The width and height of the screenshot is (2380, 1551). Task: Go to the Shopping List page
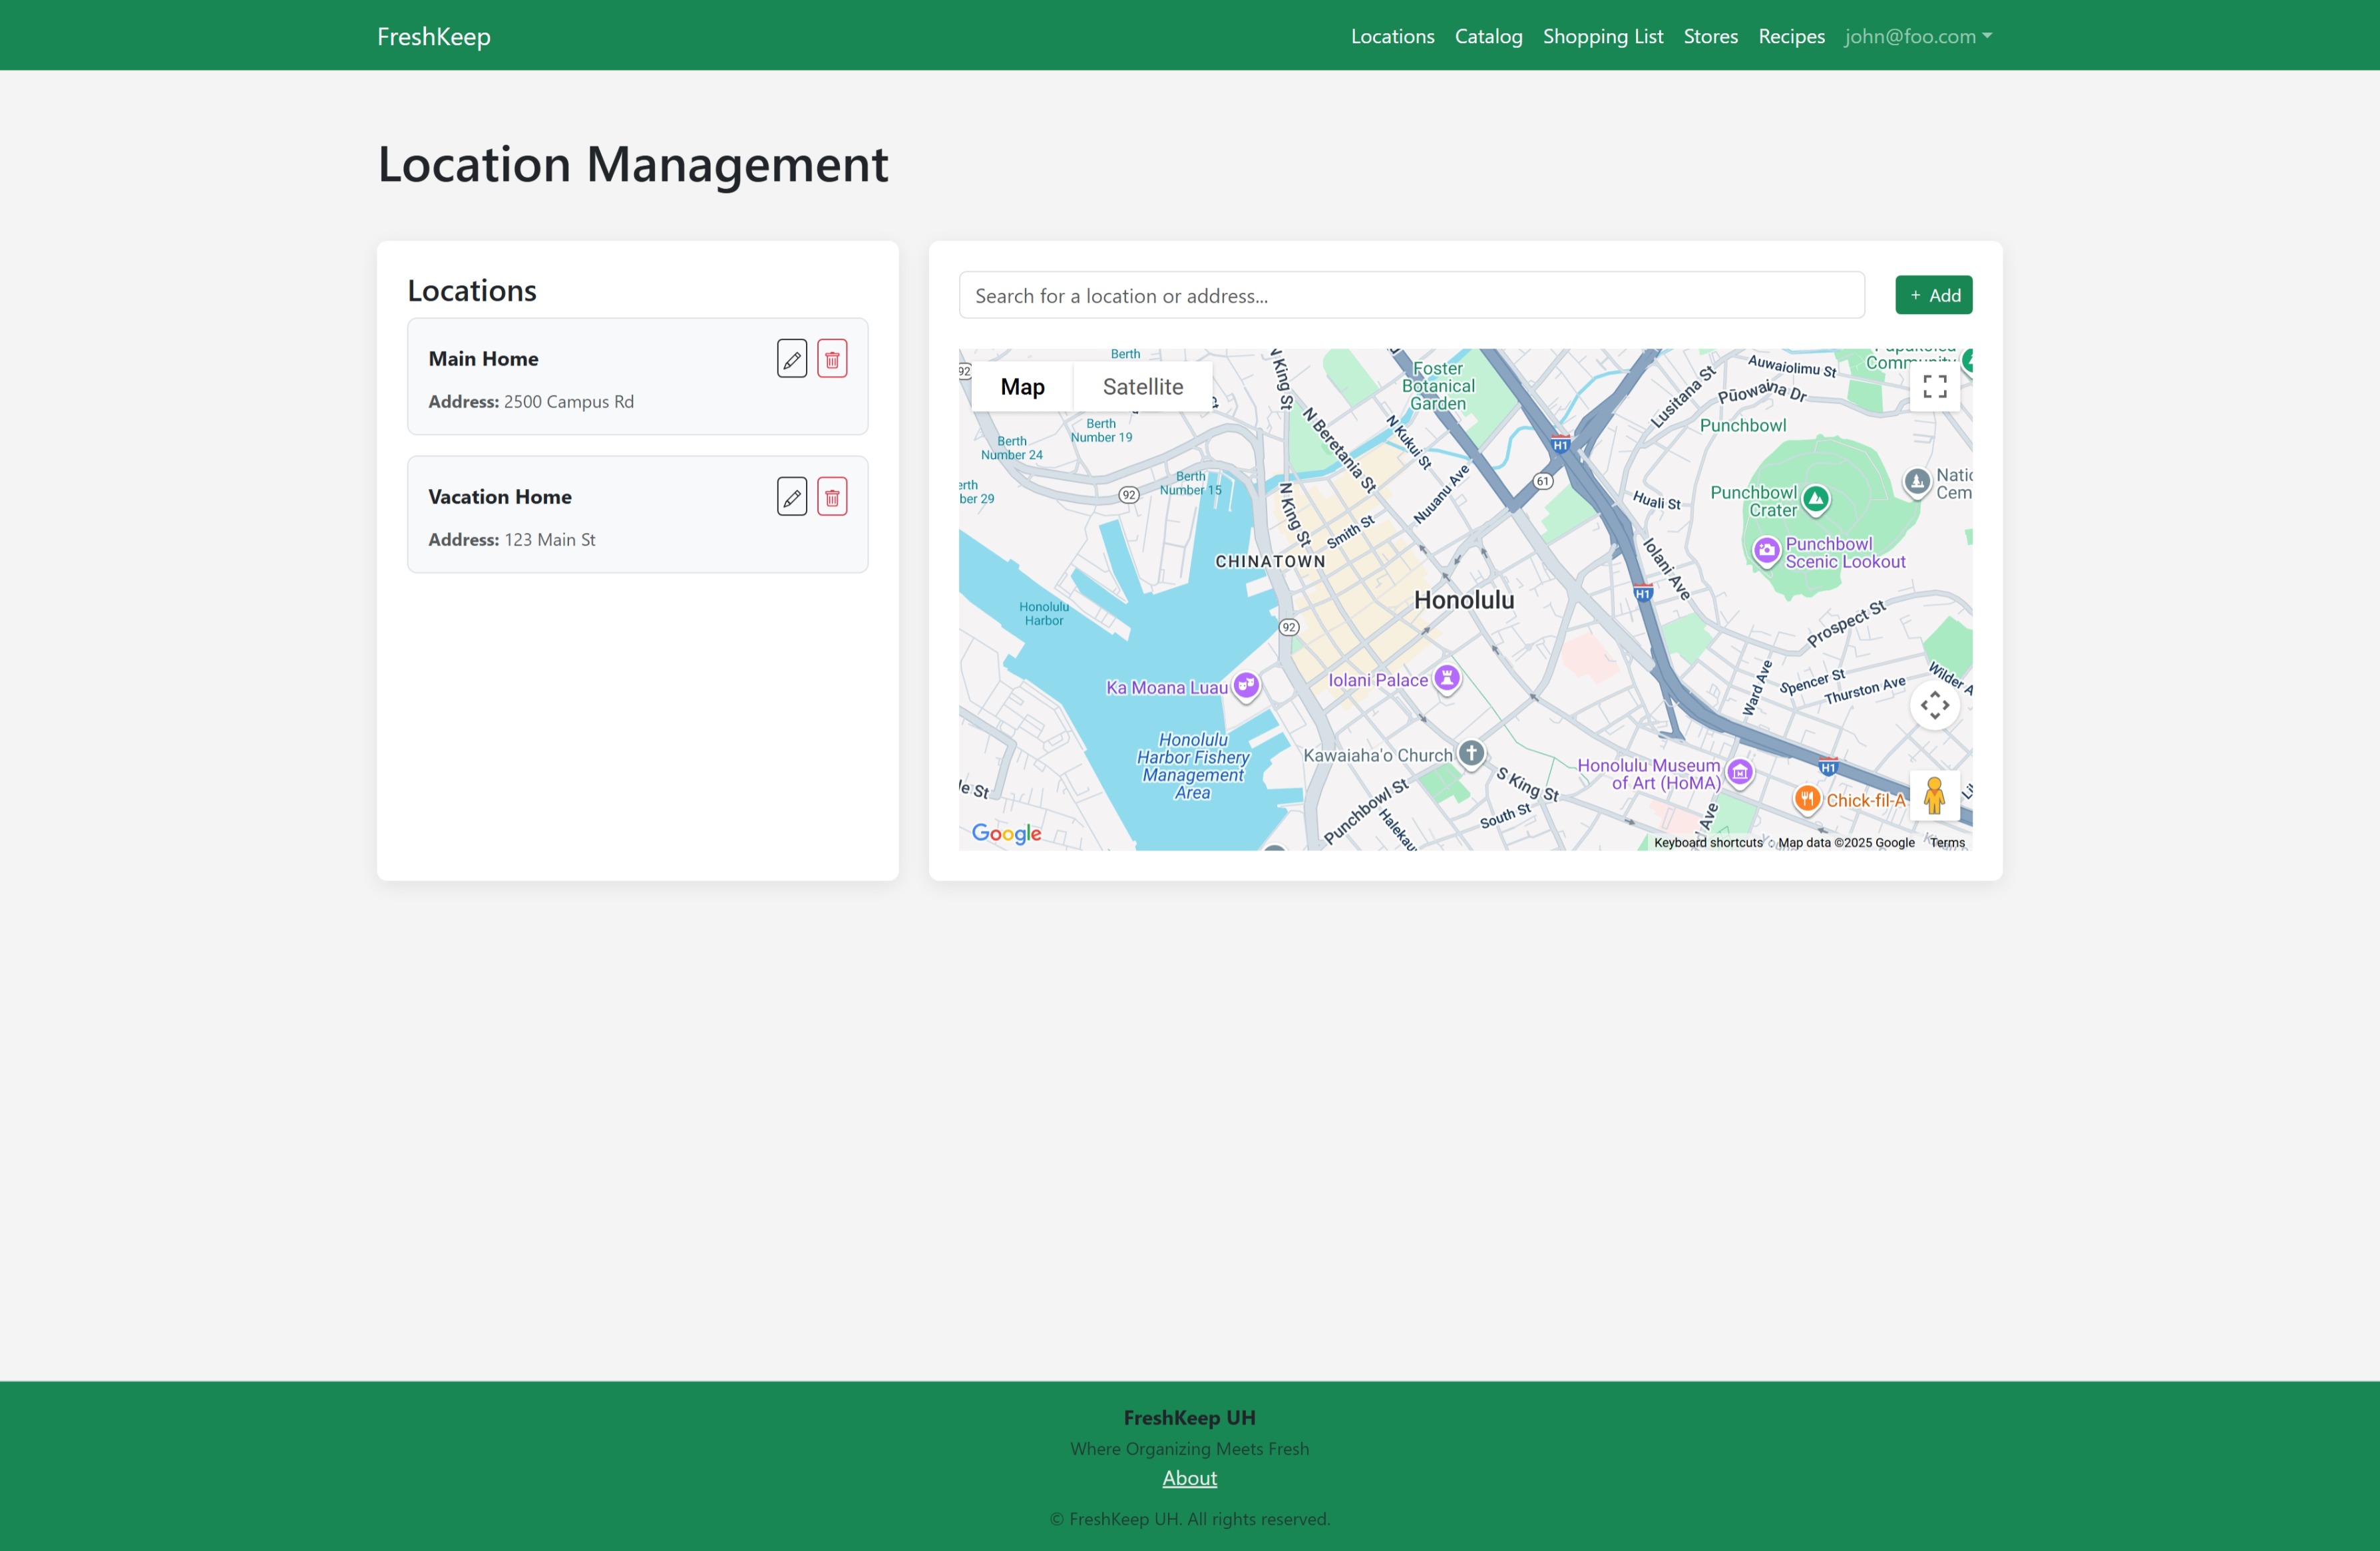pos(1602,36)
